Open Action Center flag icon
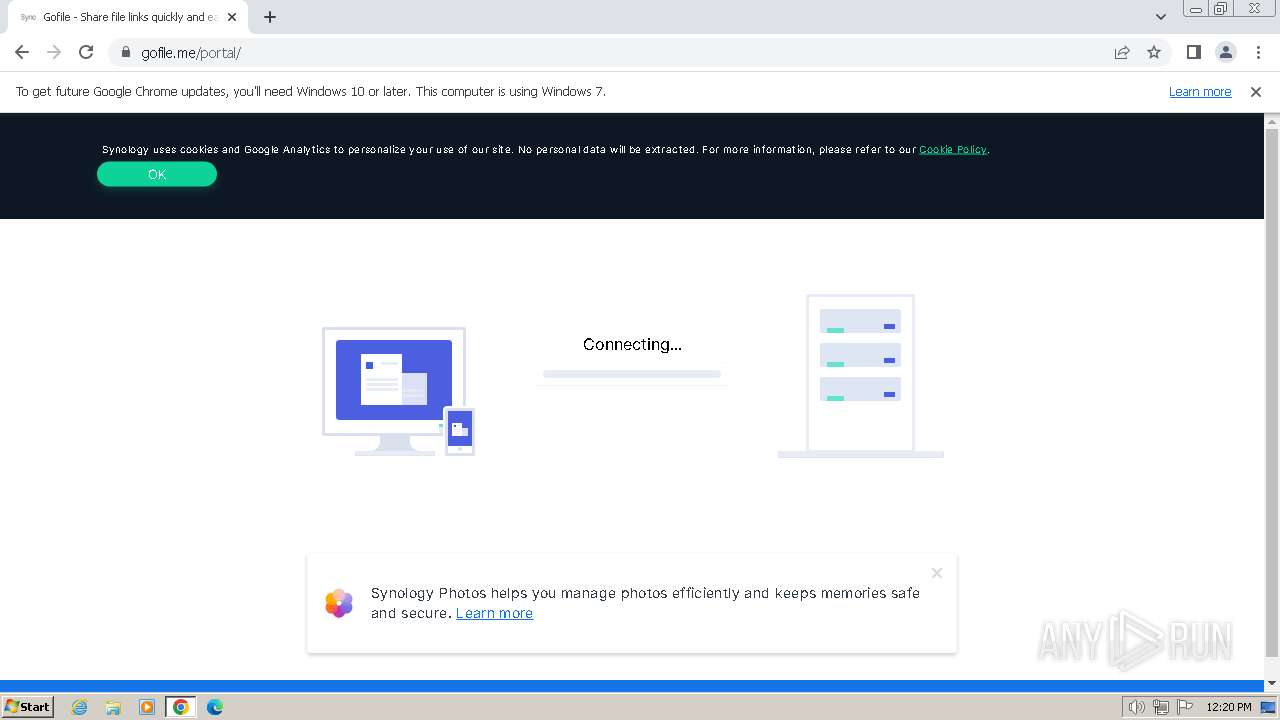The height and width of the screenshot is (720, 1280). pos(1186,707)
